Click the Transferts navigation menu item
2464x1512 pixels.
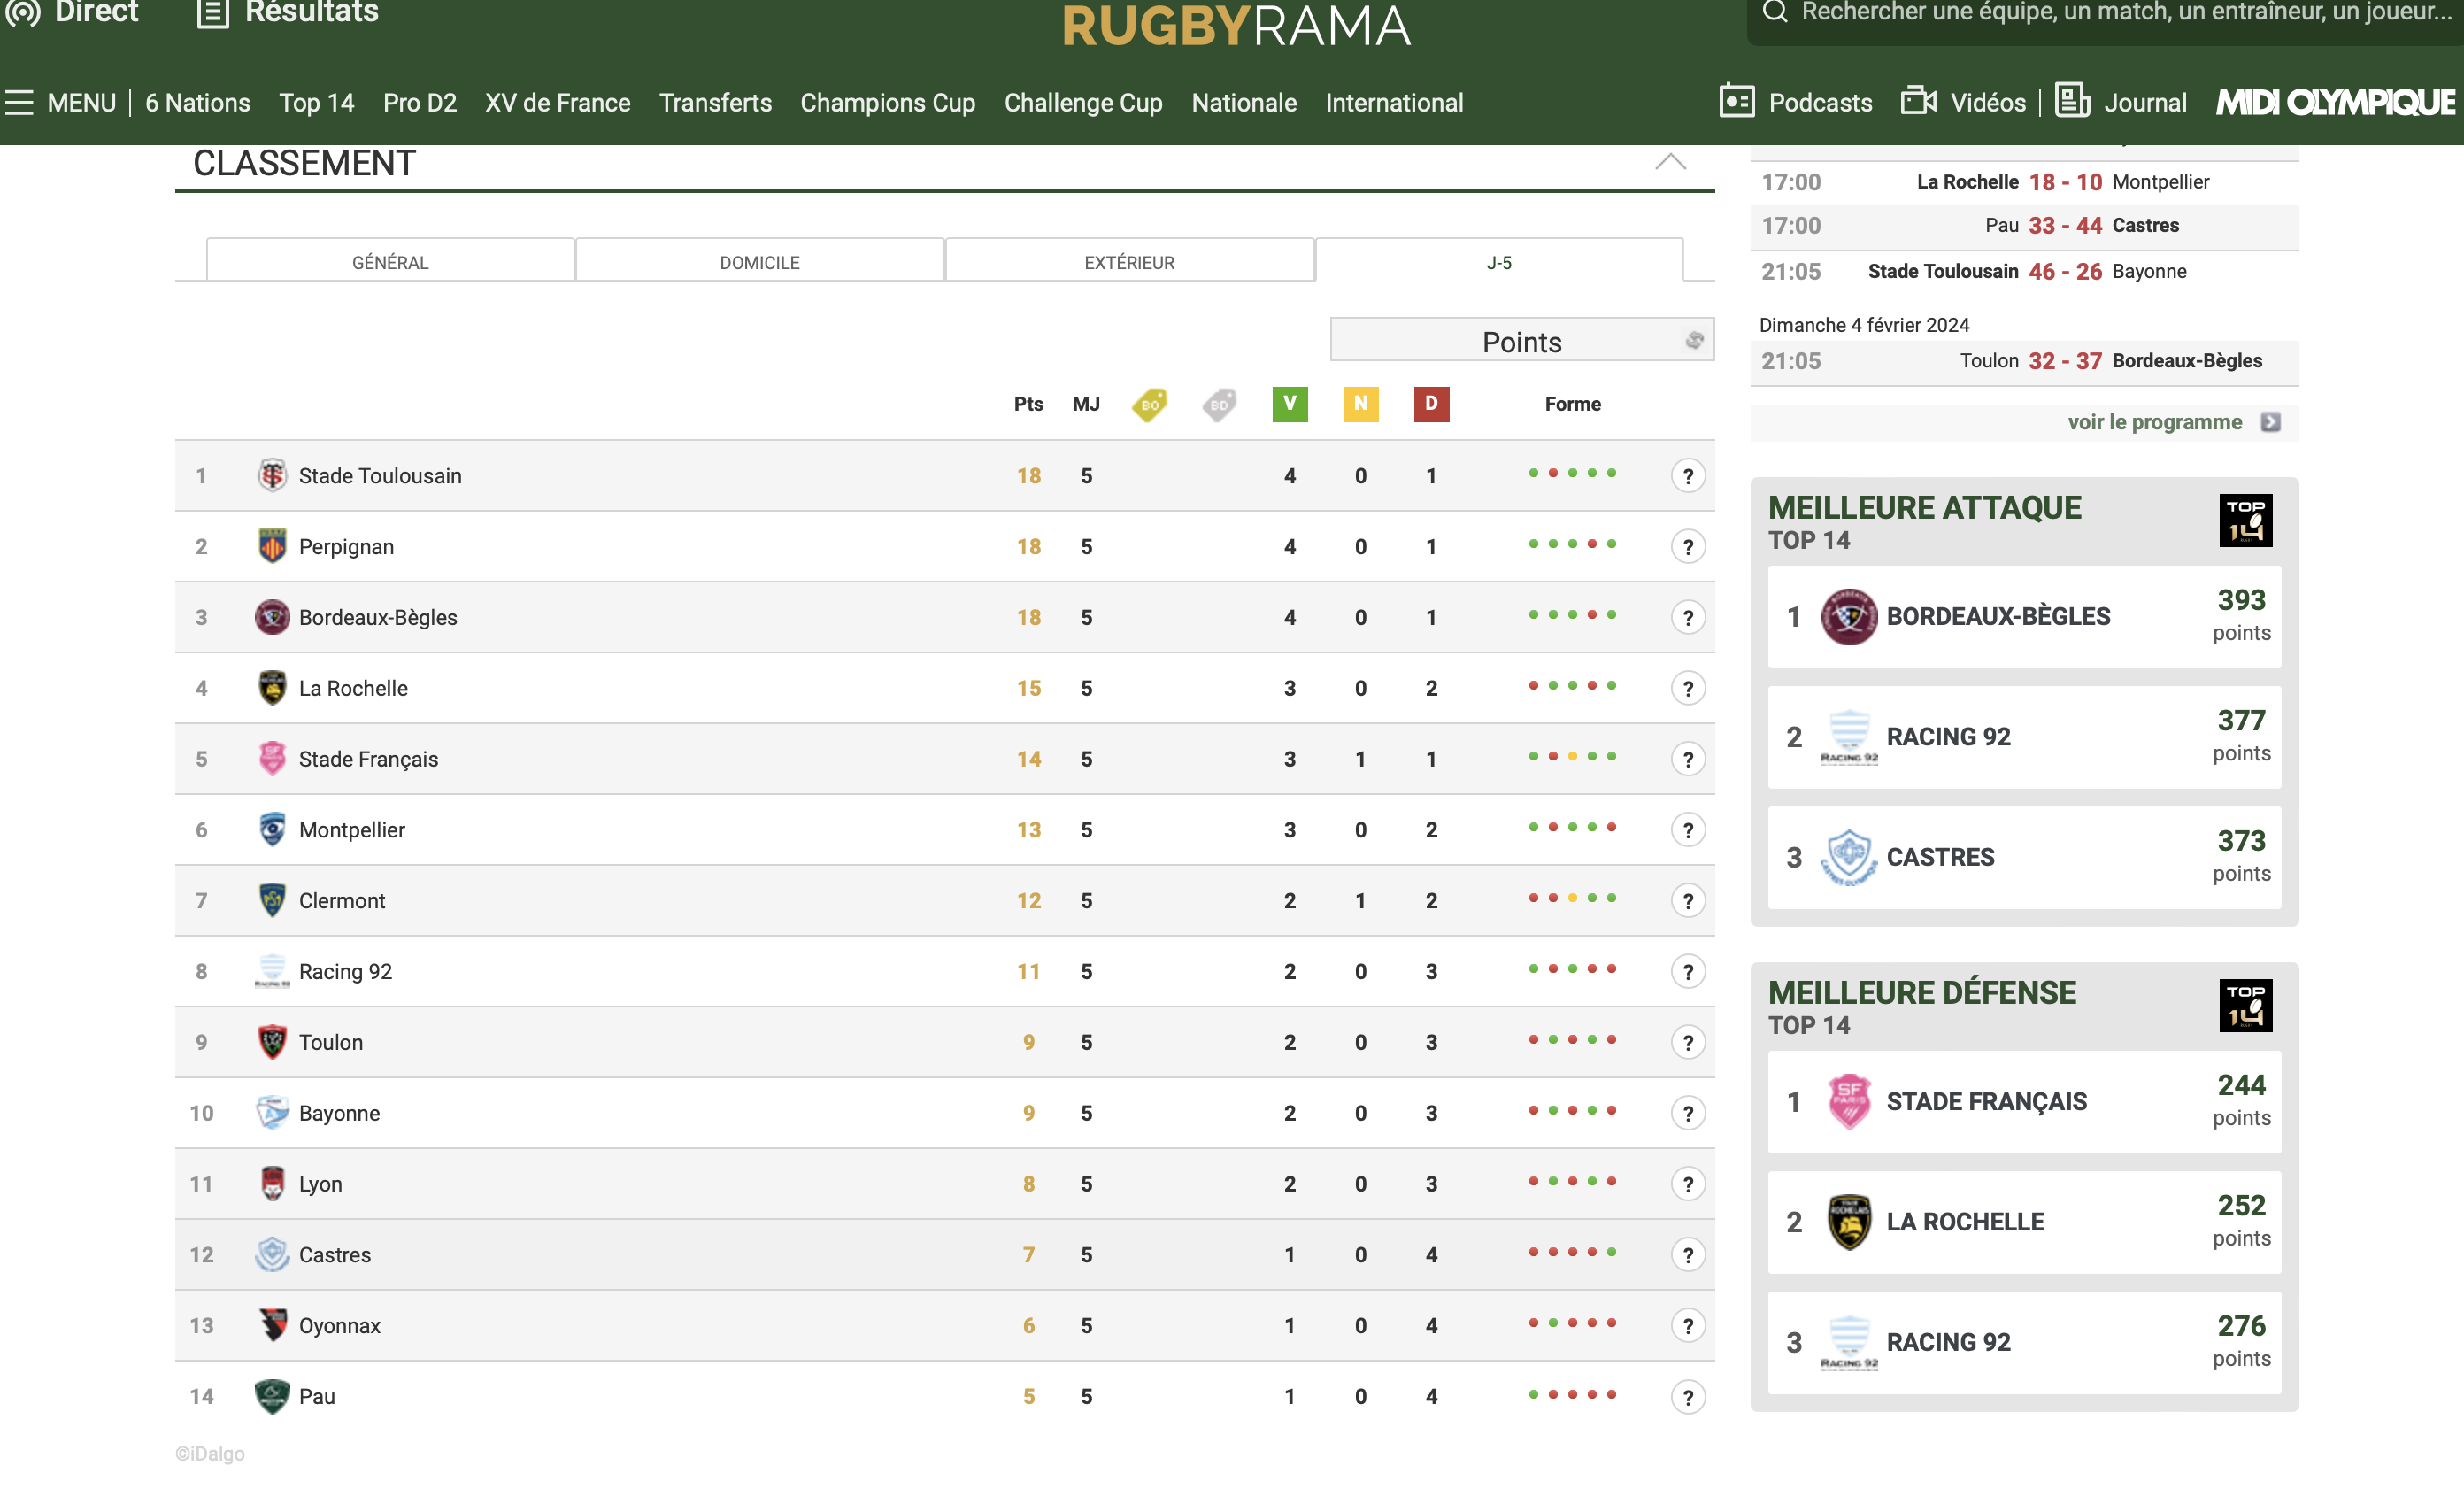click(714, 100)
